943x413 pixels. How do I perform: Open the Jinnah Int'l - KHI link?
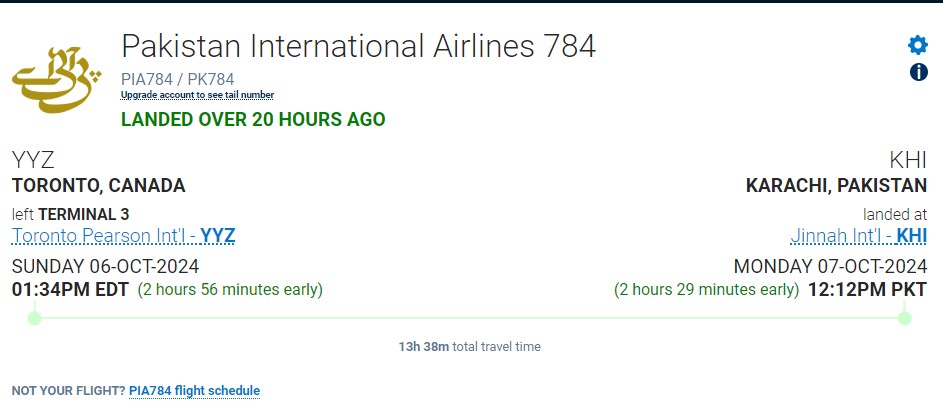coord(858,236)
